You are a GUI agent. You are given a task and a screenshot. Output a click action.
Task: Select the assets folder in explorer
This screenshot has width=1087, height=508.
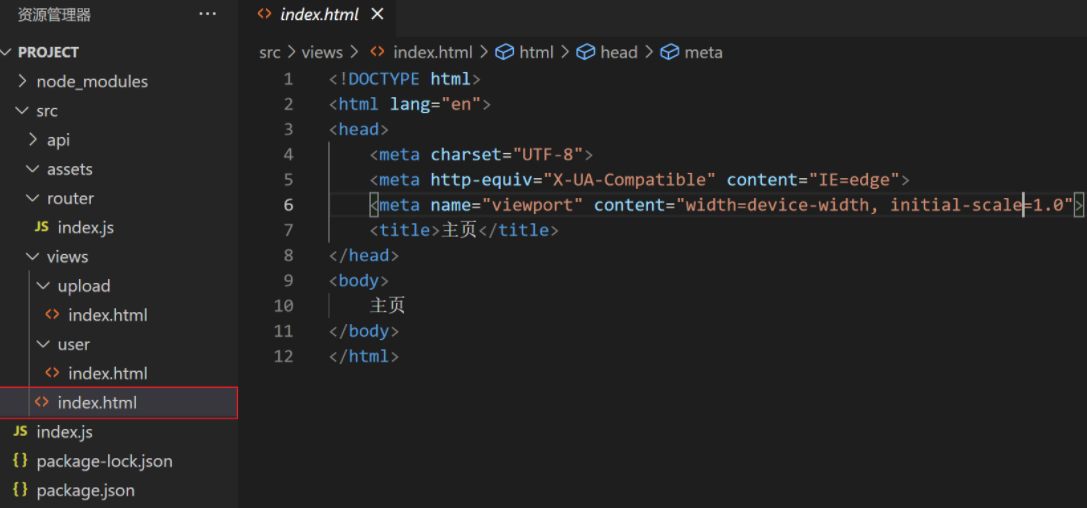(x=69, y=169)
